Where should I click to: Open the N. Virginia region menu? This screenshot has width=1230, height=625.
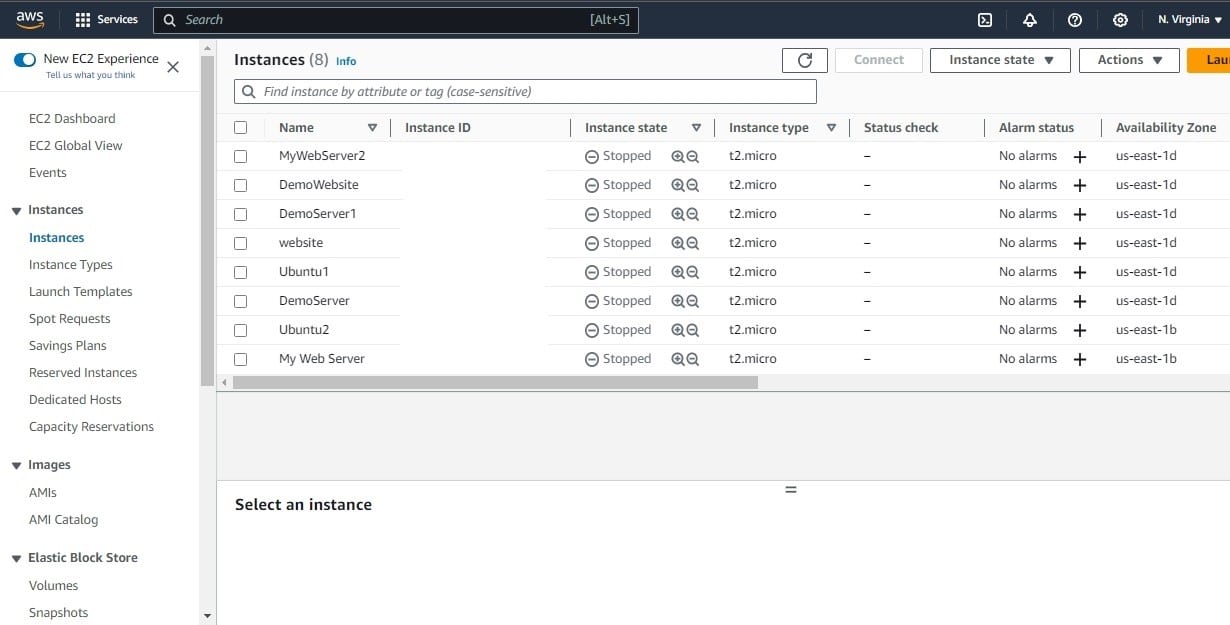click(x=1187, y=19)
